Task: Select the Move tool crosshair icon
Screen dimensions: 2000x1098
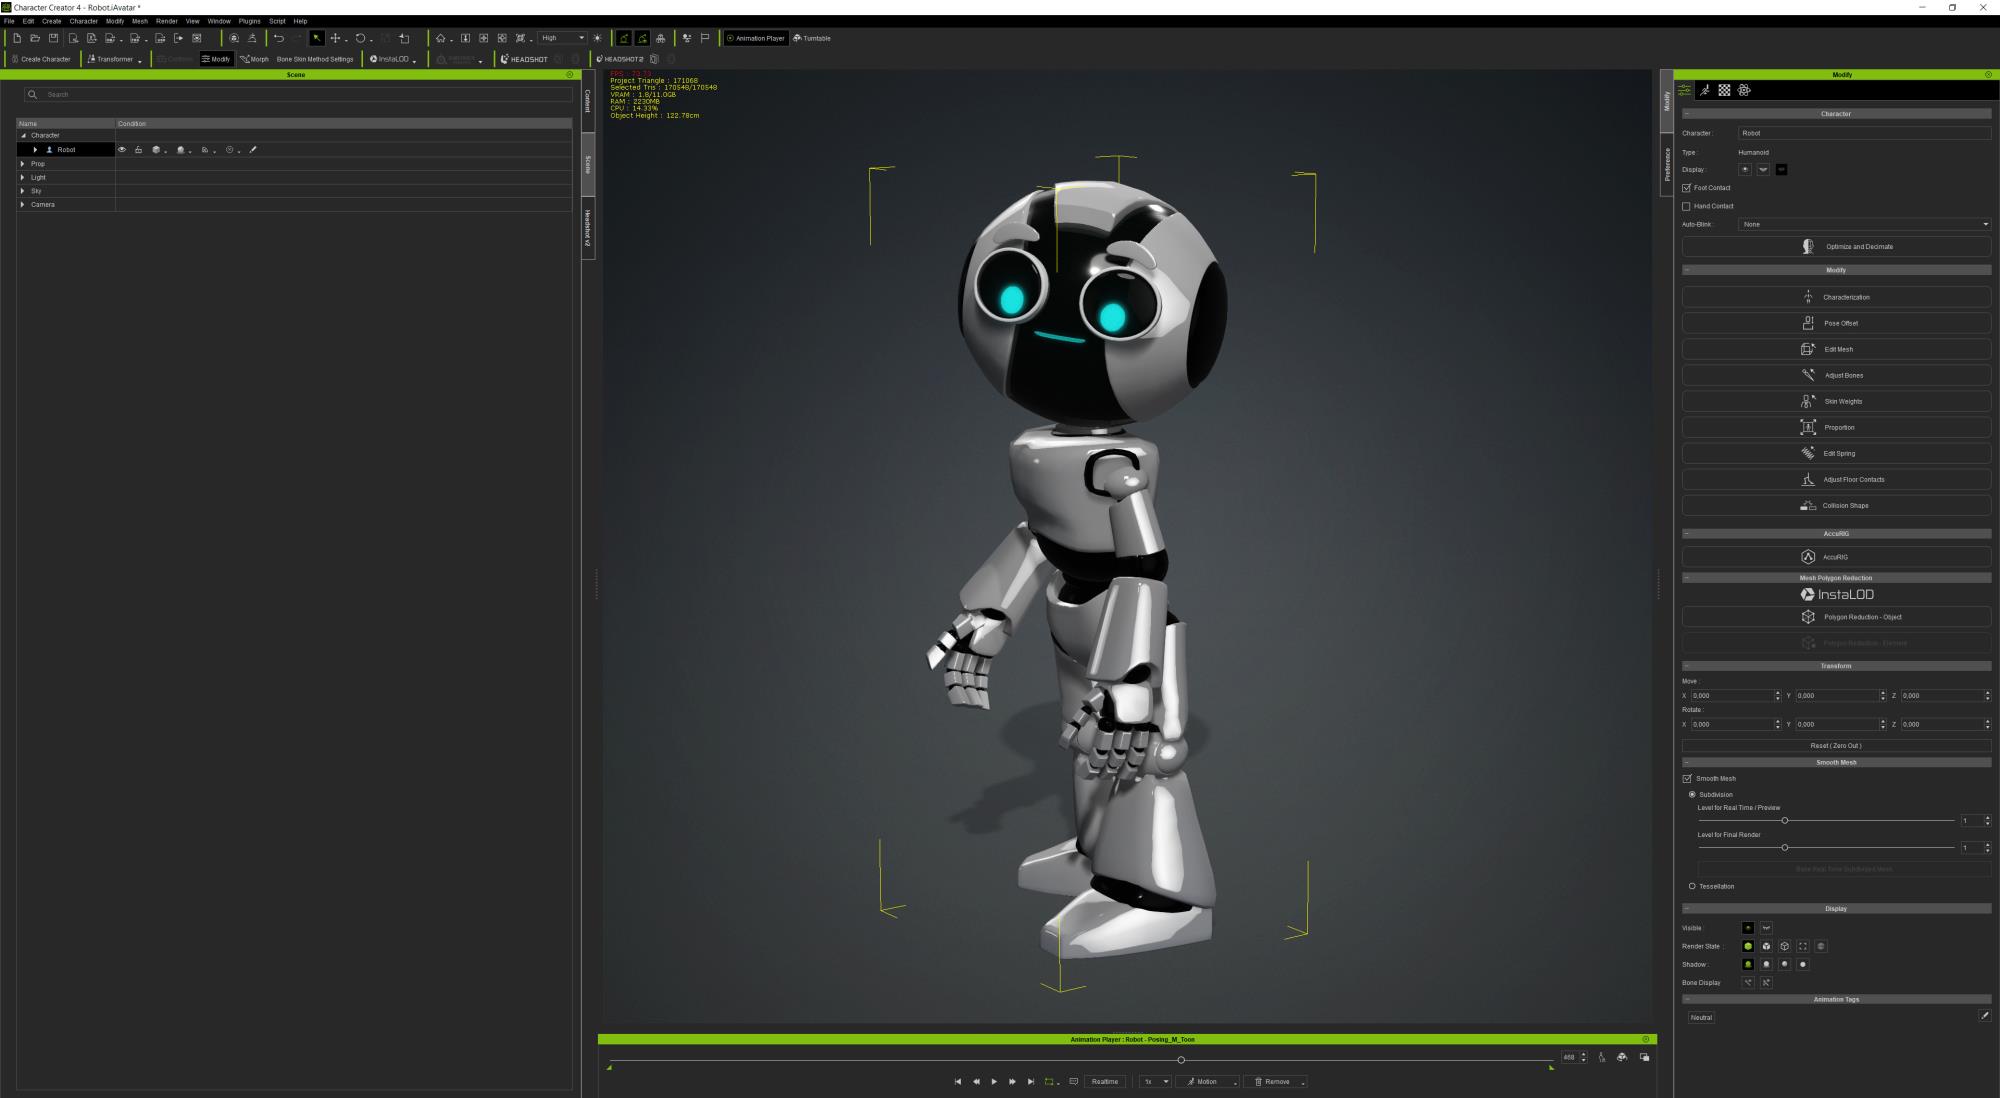Action: pos(335,38)
